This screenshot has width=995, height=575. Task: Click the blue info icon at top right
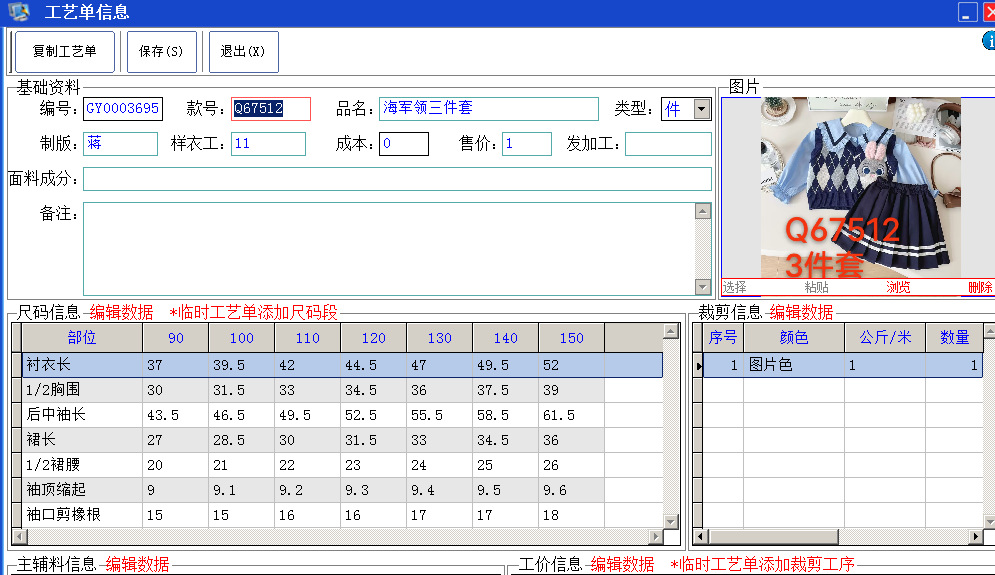[989, 41]
